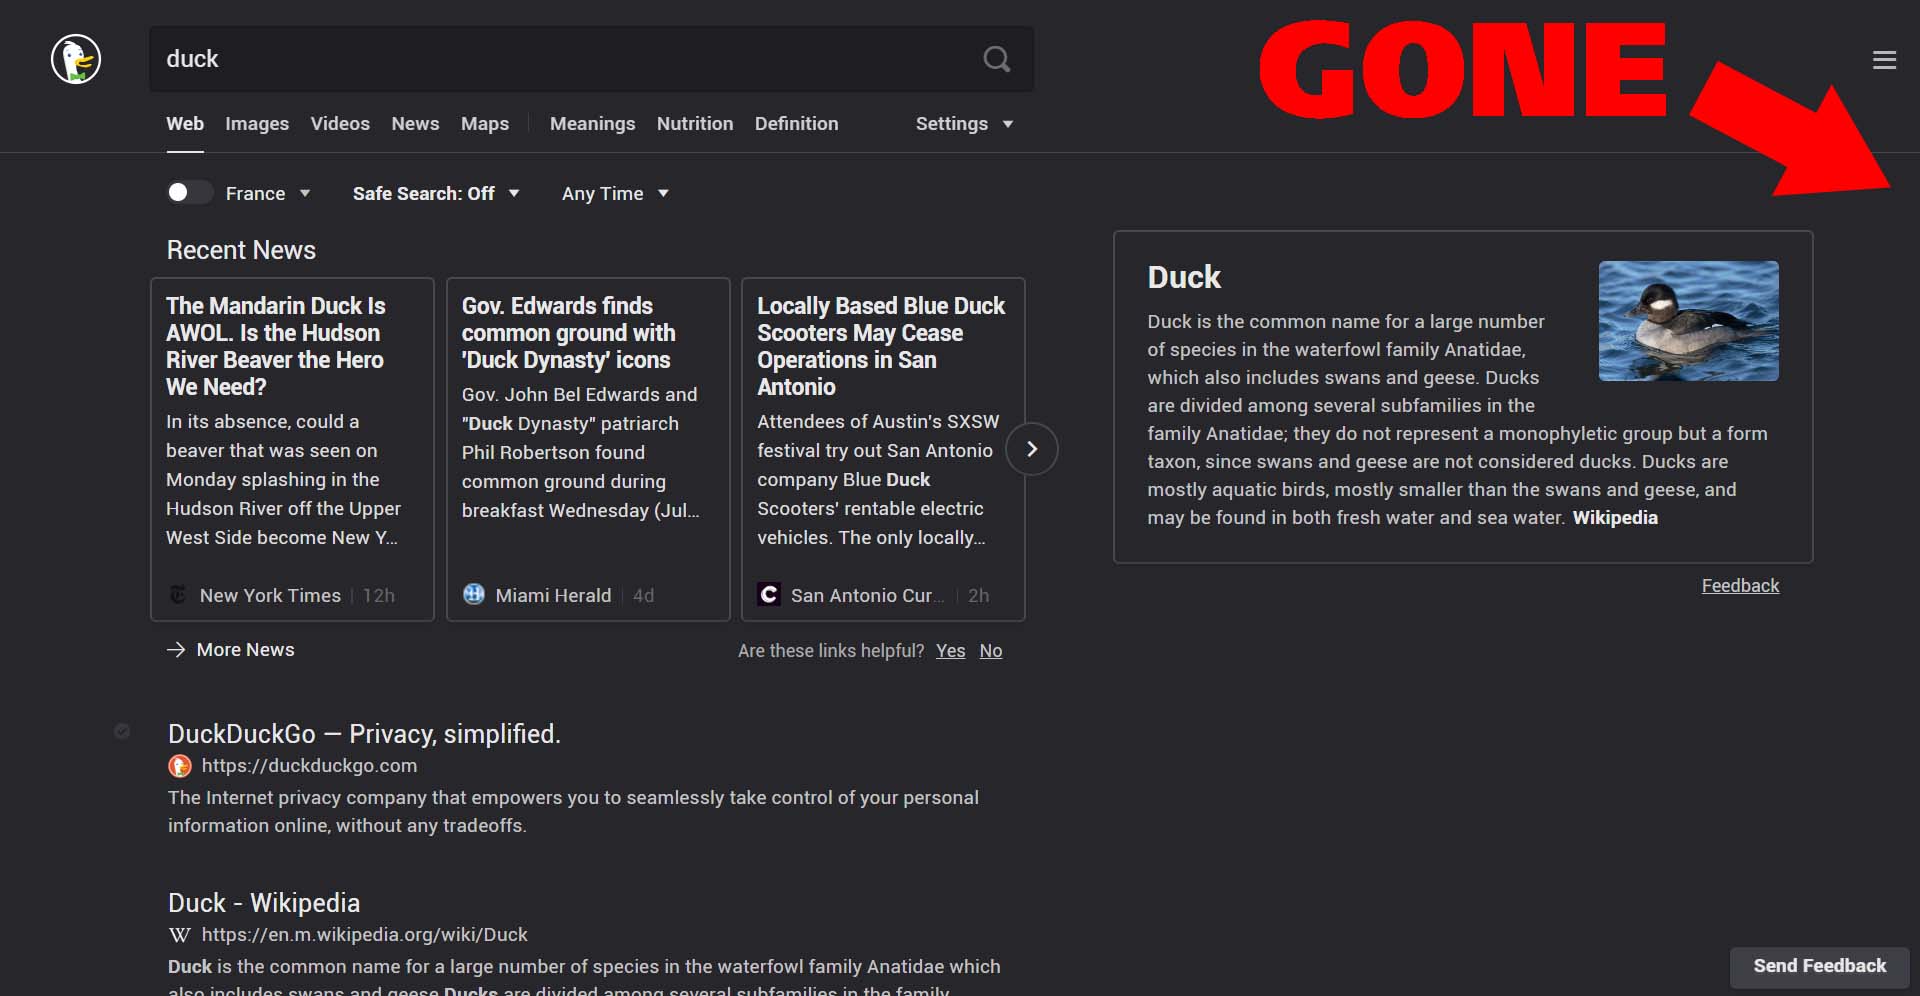Switch to the Images tab
Screen dimensions: 1920x996
click(257, 124)
